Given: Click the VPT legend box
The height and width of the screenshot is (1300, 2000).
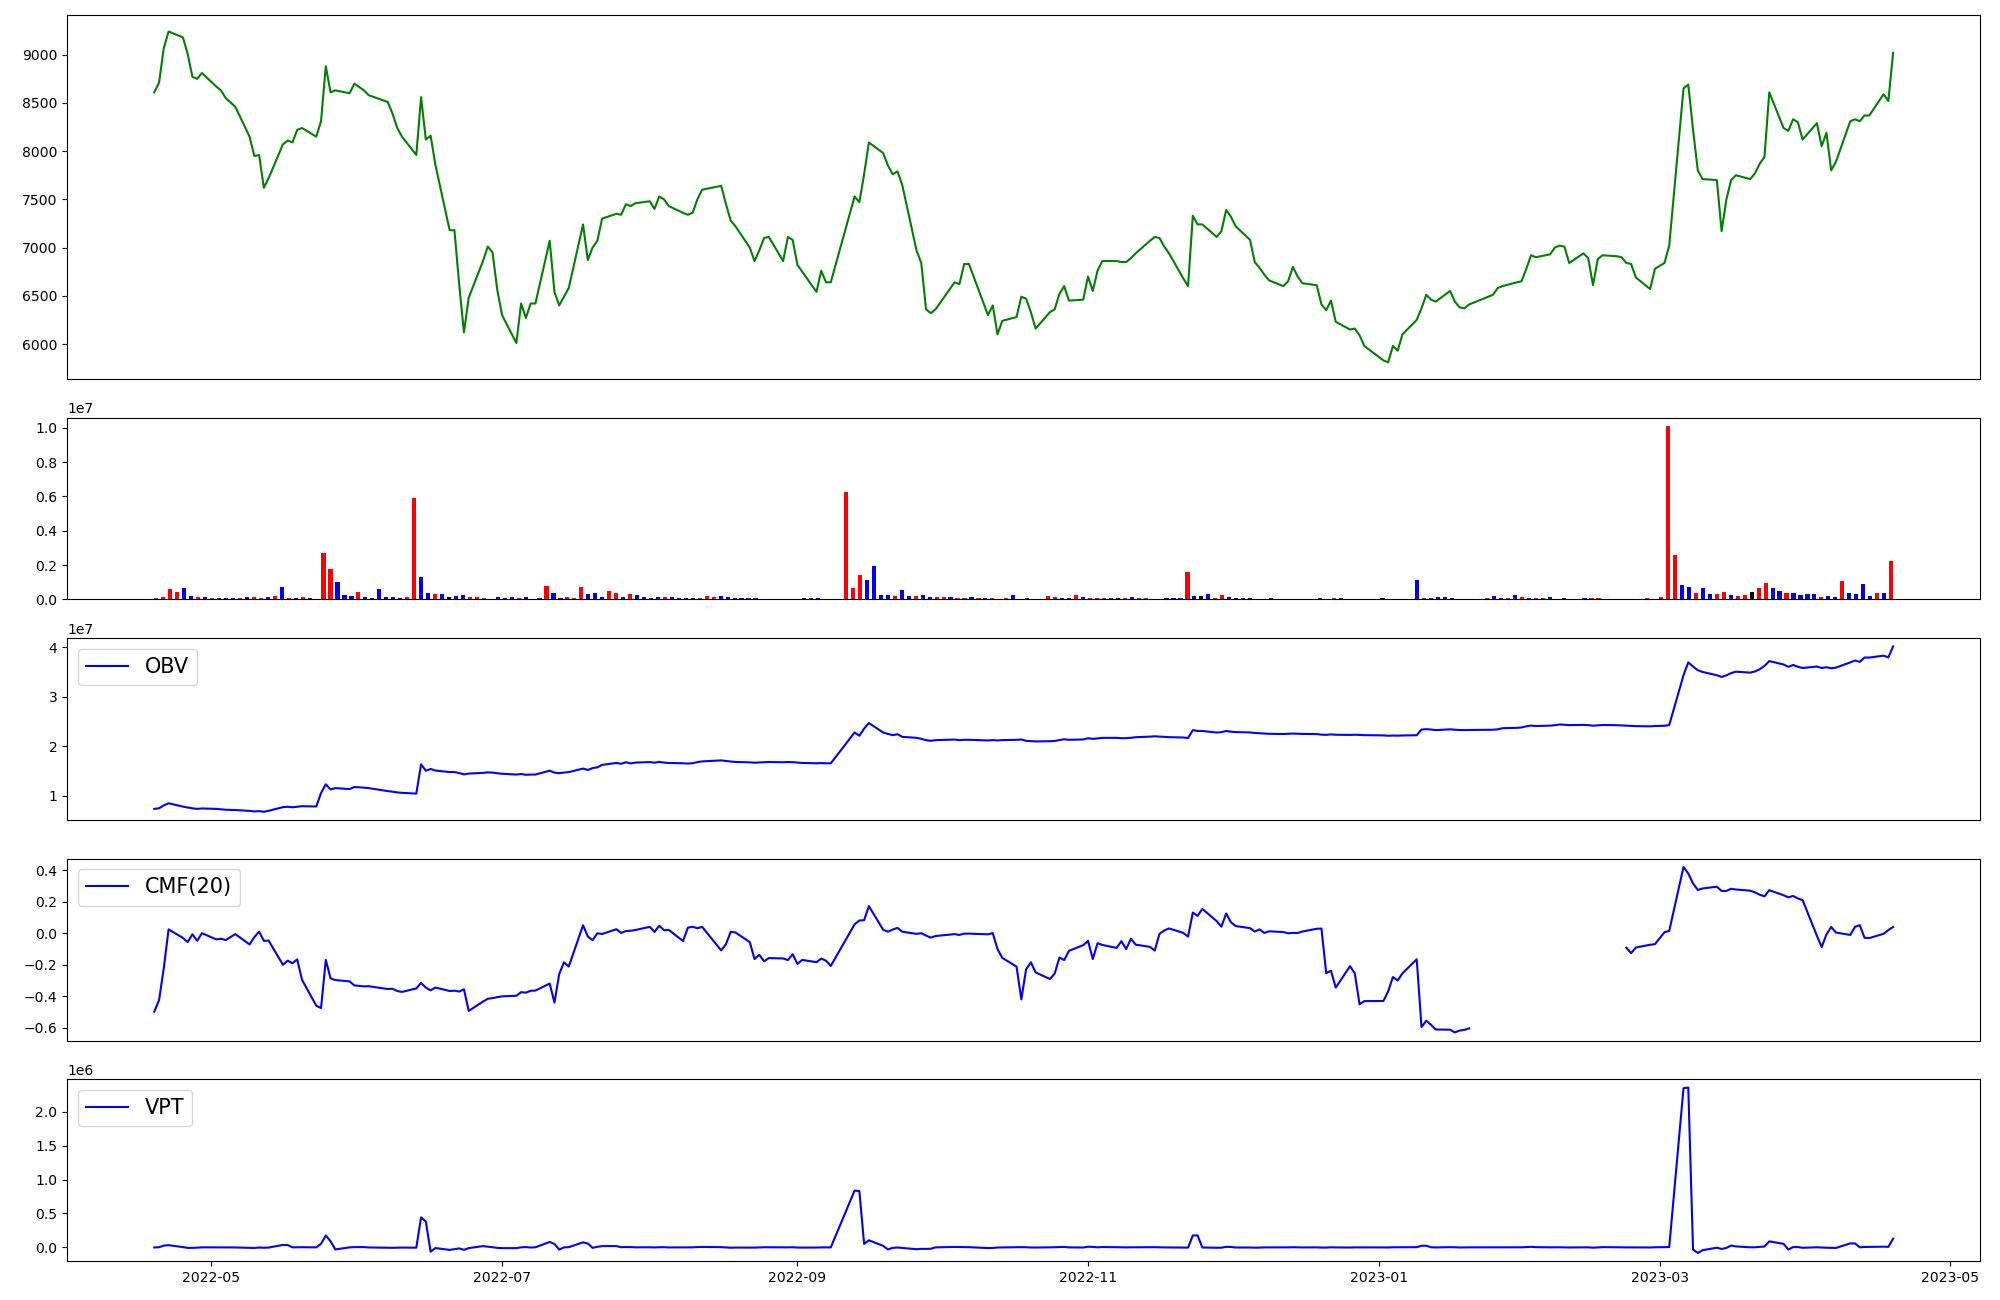Looking at the screenshot, I should 135,1108.
